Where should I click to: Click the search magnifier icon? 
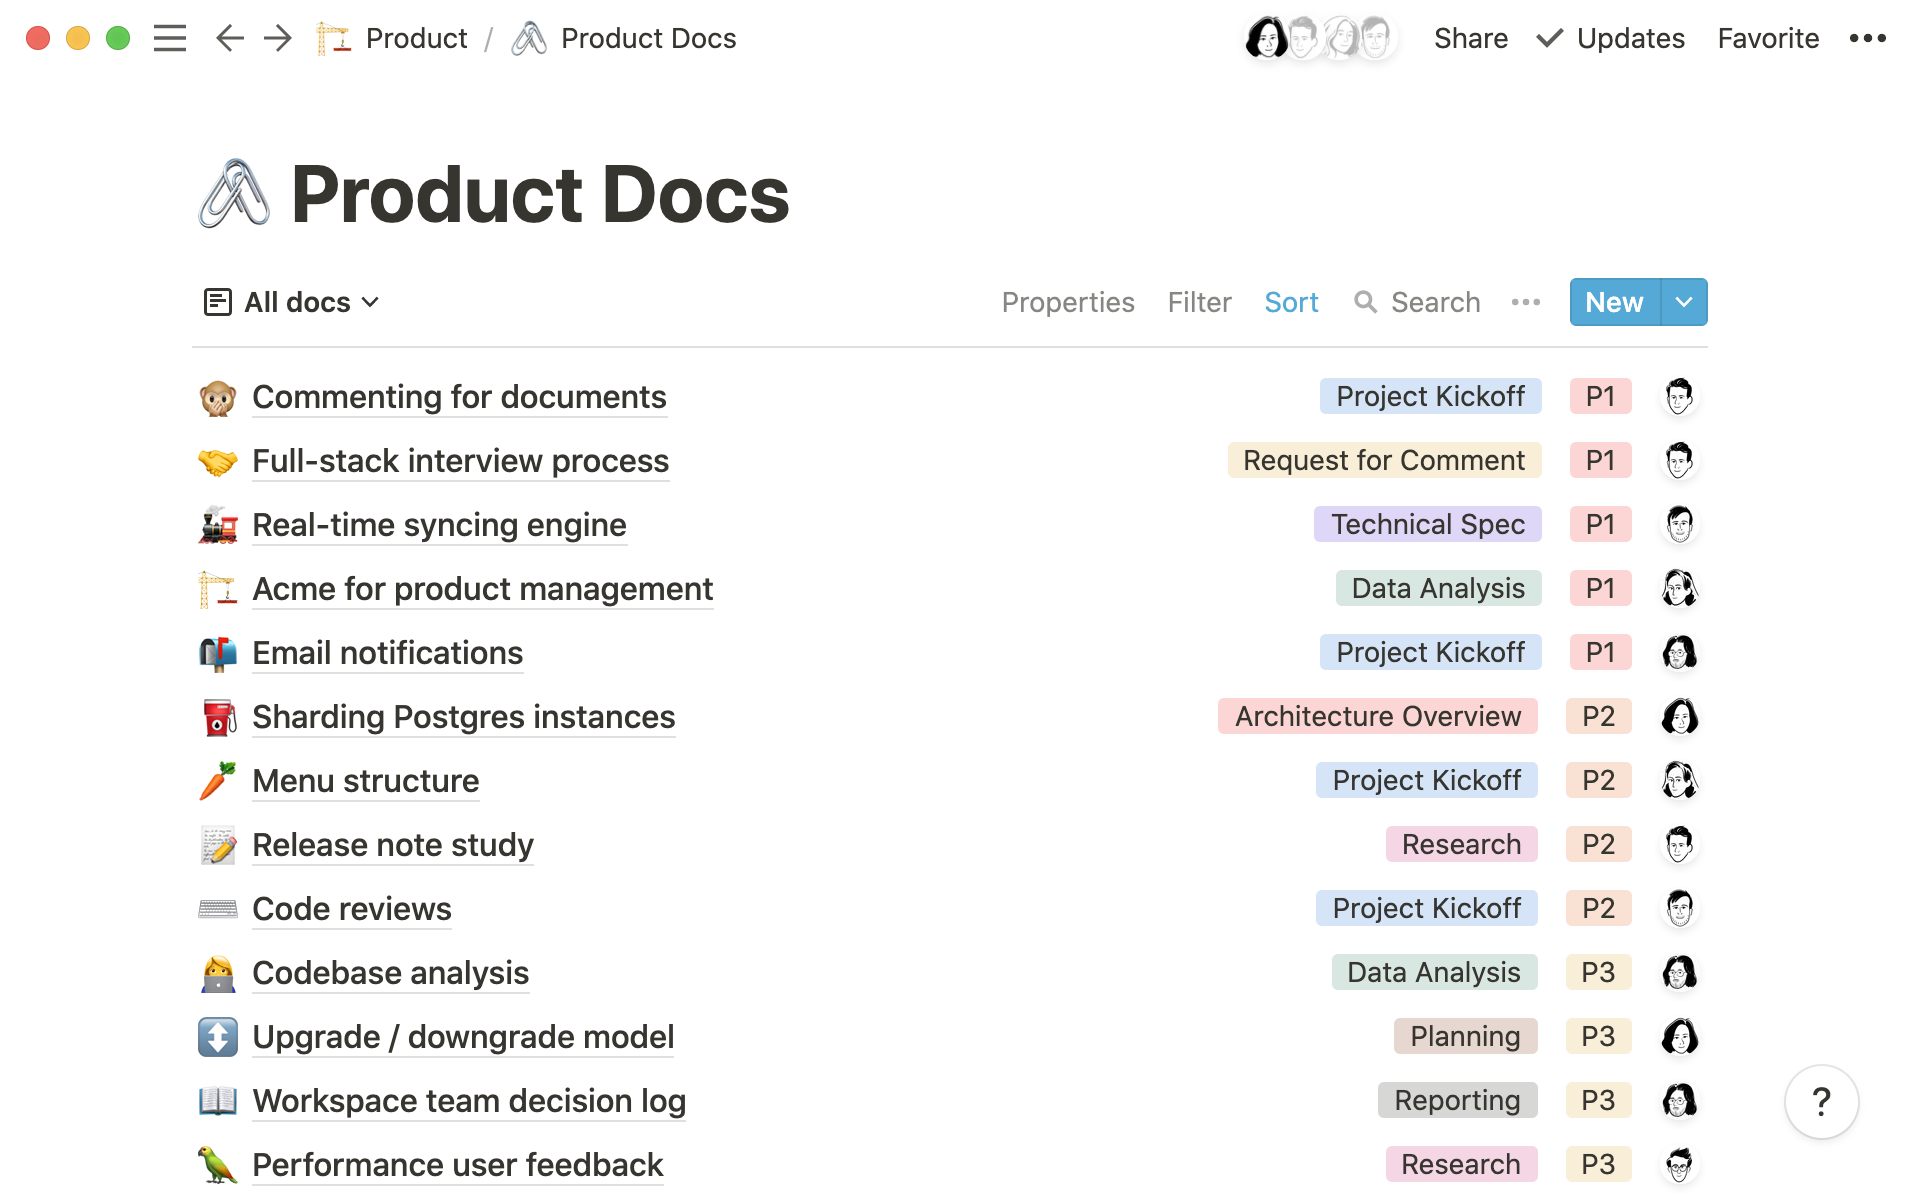pyautogui.click(x=1365, y=302)
